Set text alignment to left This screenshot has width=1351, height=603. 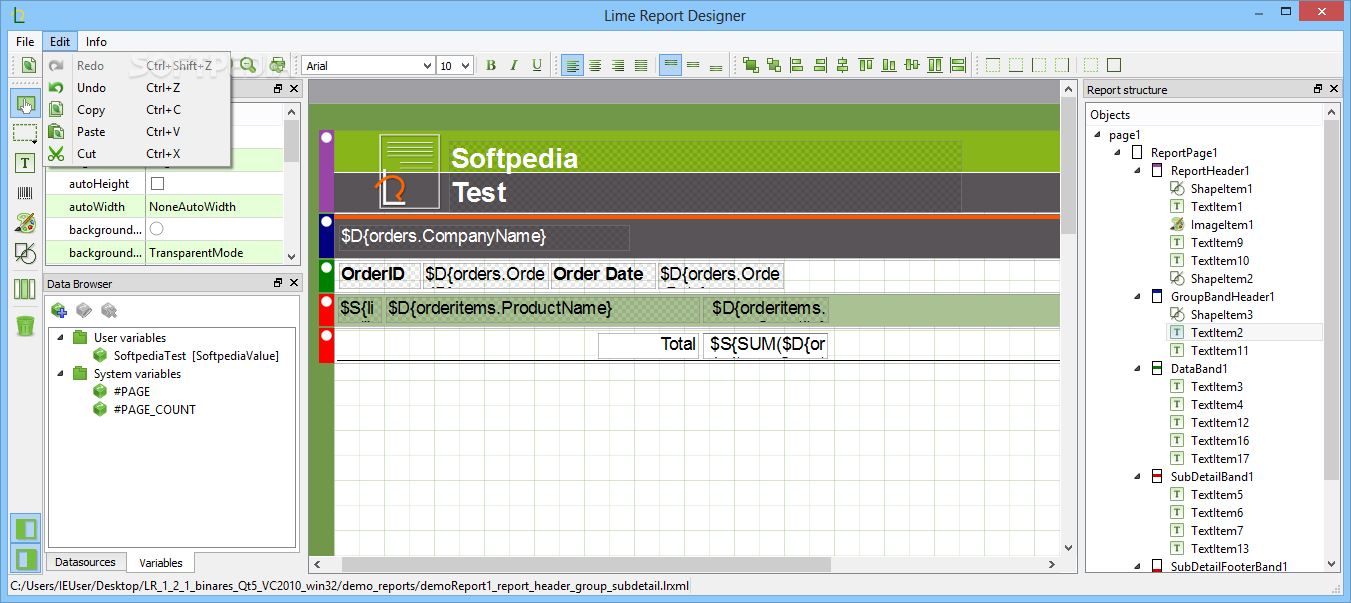[572, 65]
